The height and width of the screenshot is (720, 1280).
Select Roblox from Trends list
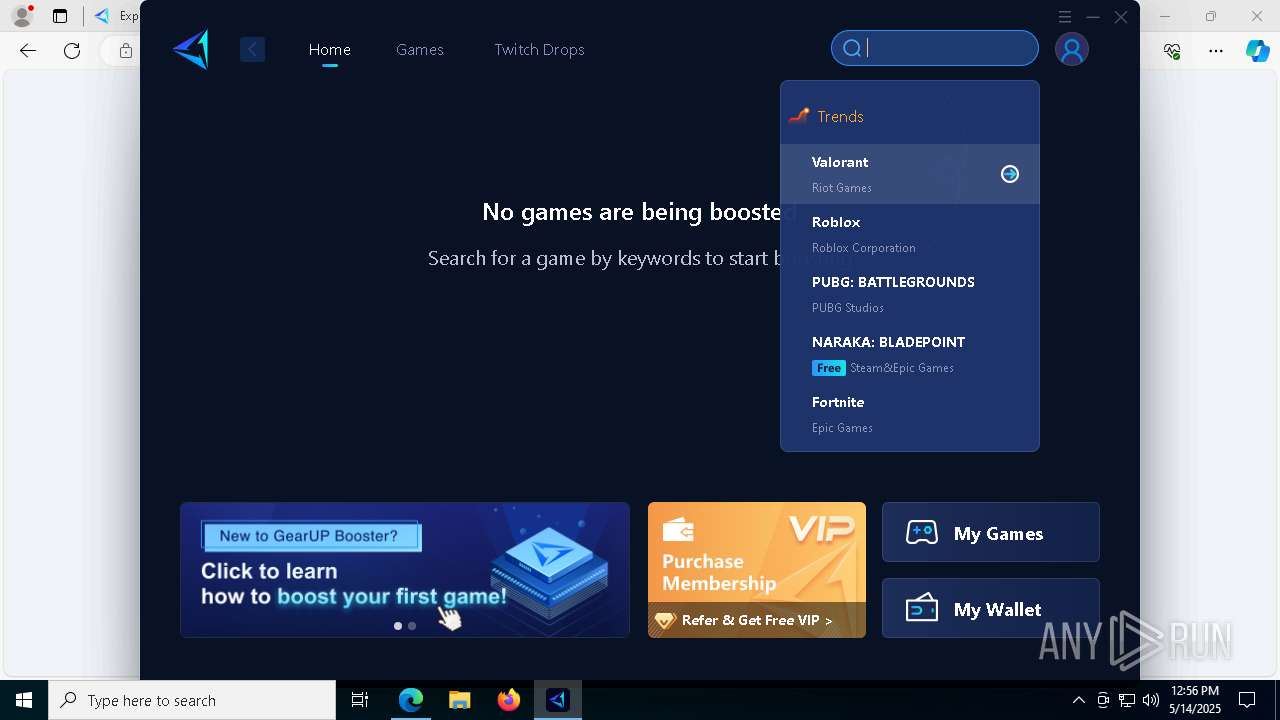click(910, 234)
